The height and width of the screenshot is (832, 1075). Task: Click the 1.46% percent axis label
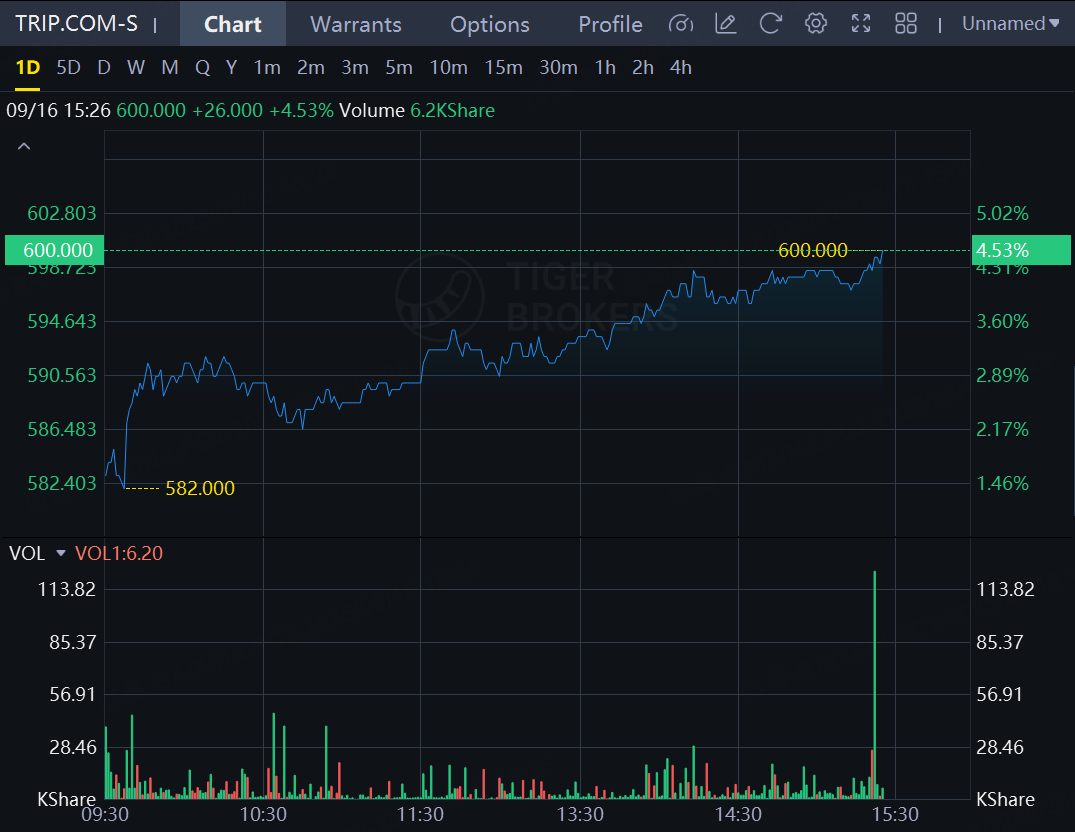[x=1002, y=483]
